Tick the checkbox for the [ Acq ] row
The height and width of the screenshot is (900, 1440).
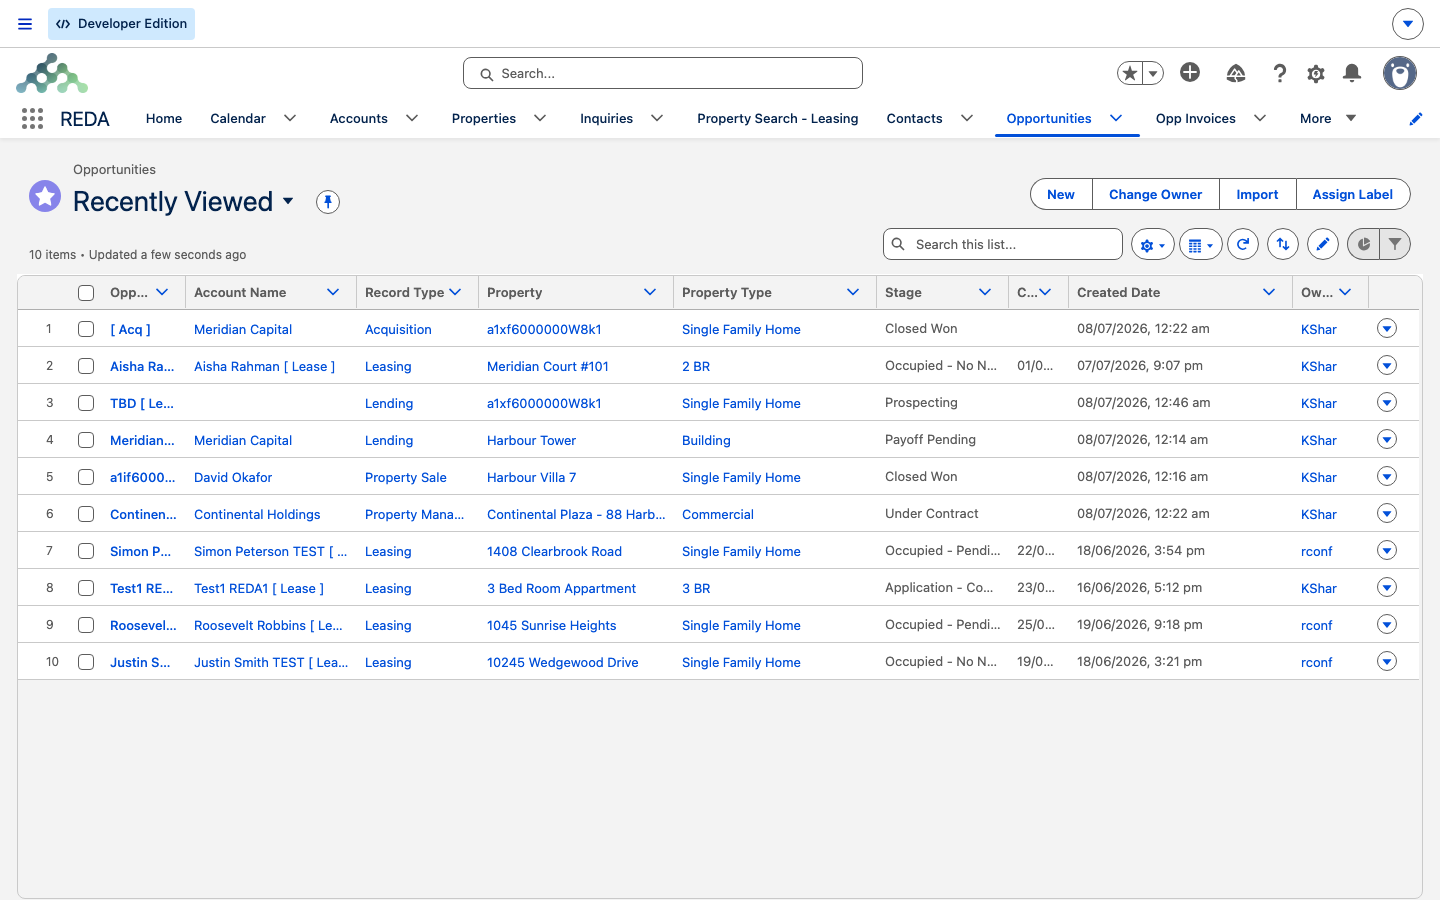pyautogui.click(x=86, y=329)
